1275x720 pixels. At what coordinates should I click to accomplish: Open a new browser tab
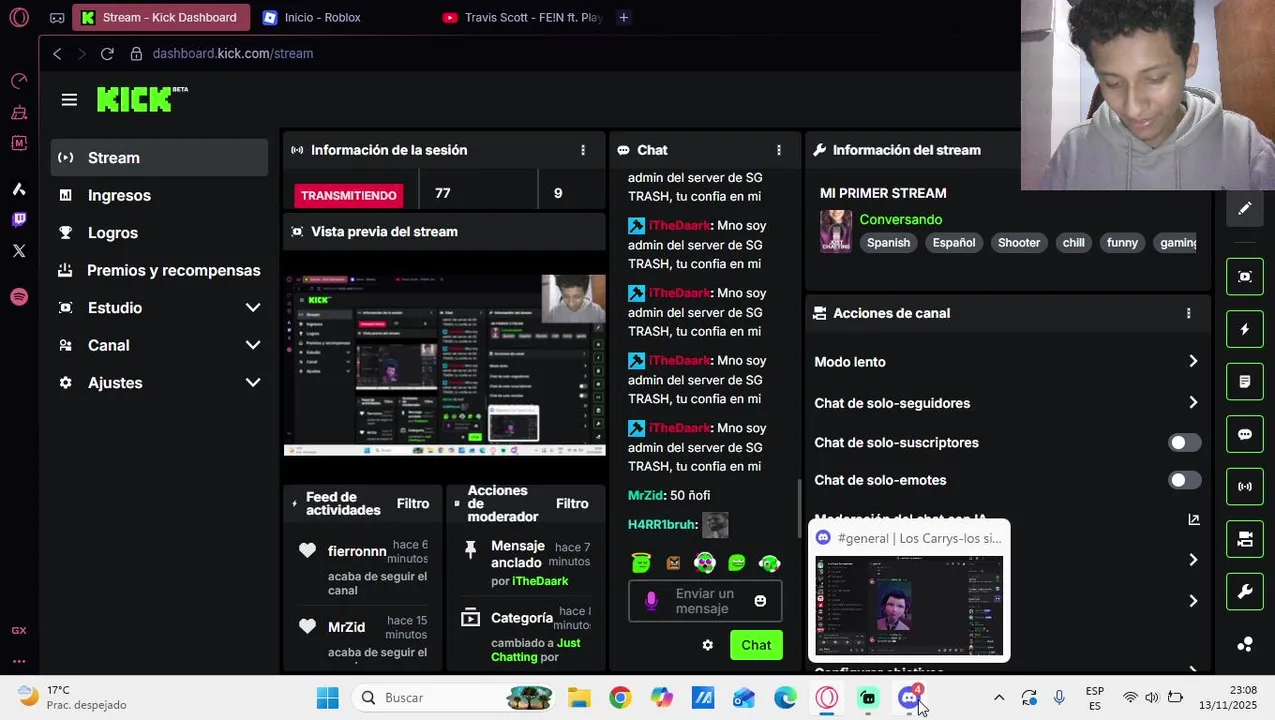[623, 17]
